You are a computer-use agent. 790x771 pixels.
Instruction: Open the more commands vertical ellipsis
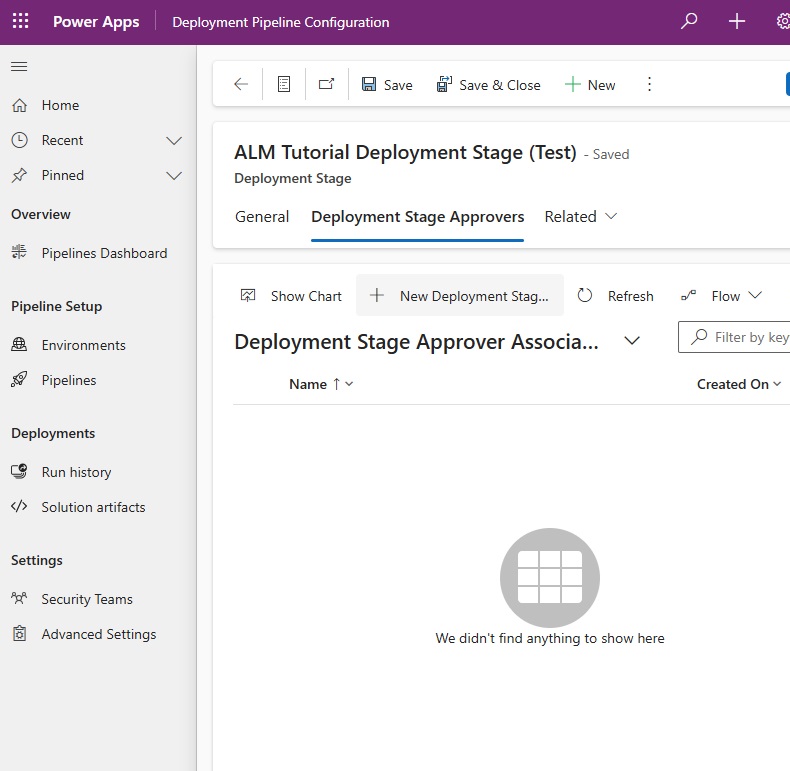649,84
